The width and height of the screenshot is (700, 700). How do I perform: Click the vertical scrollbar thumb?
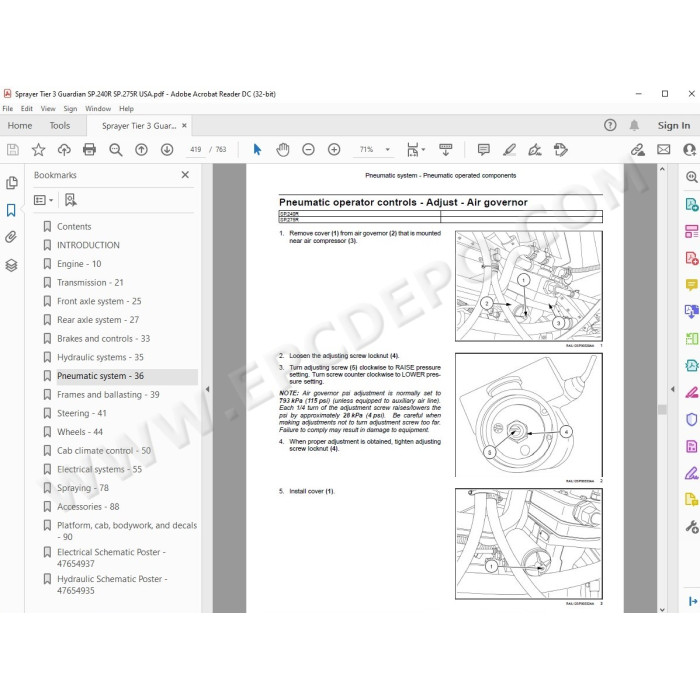662,409
